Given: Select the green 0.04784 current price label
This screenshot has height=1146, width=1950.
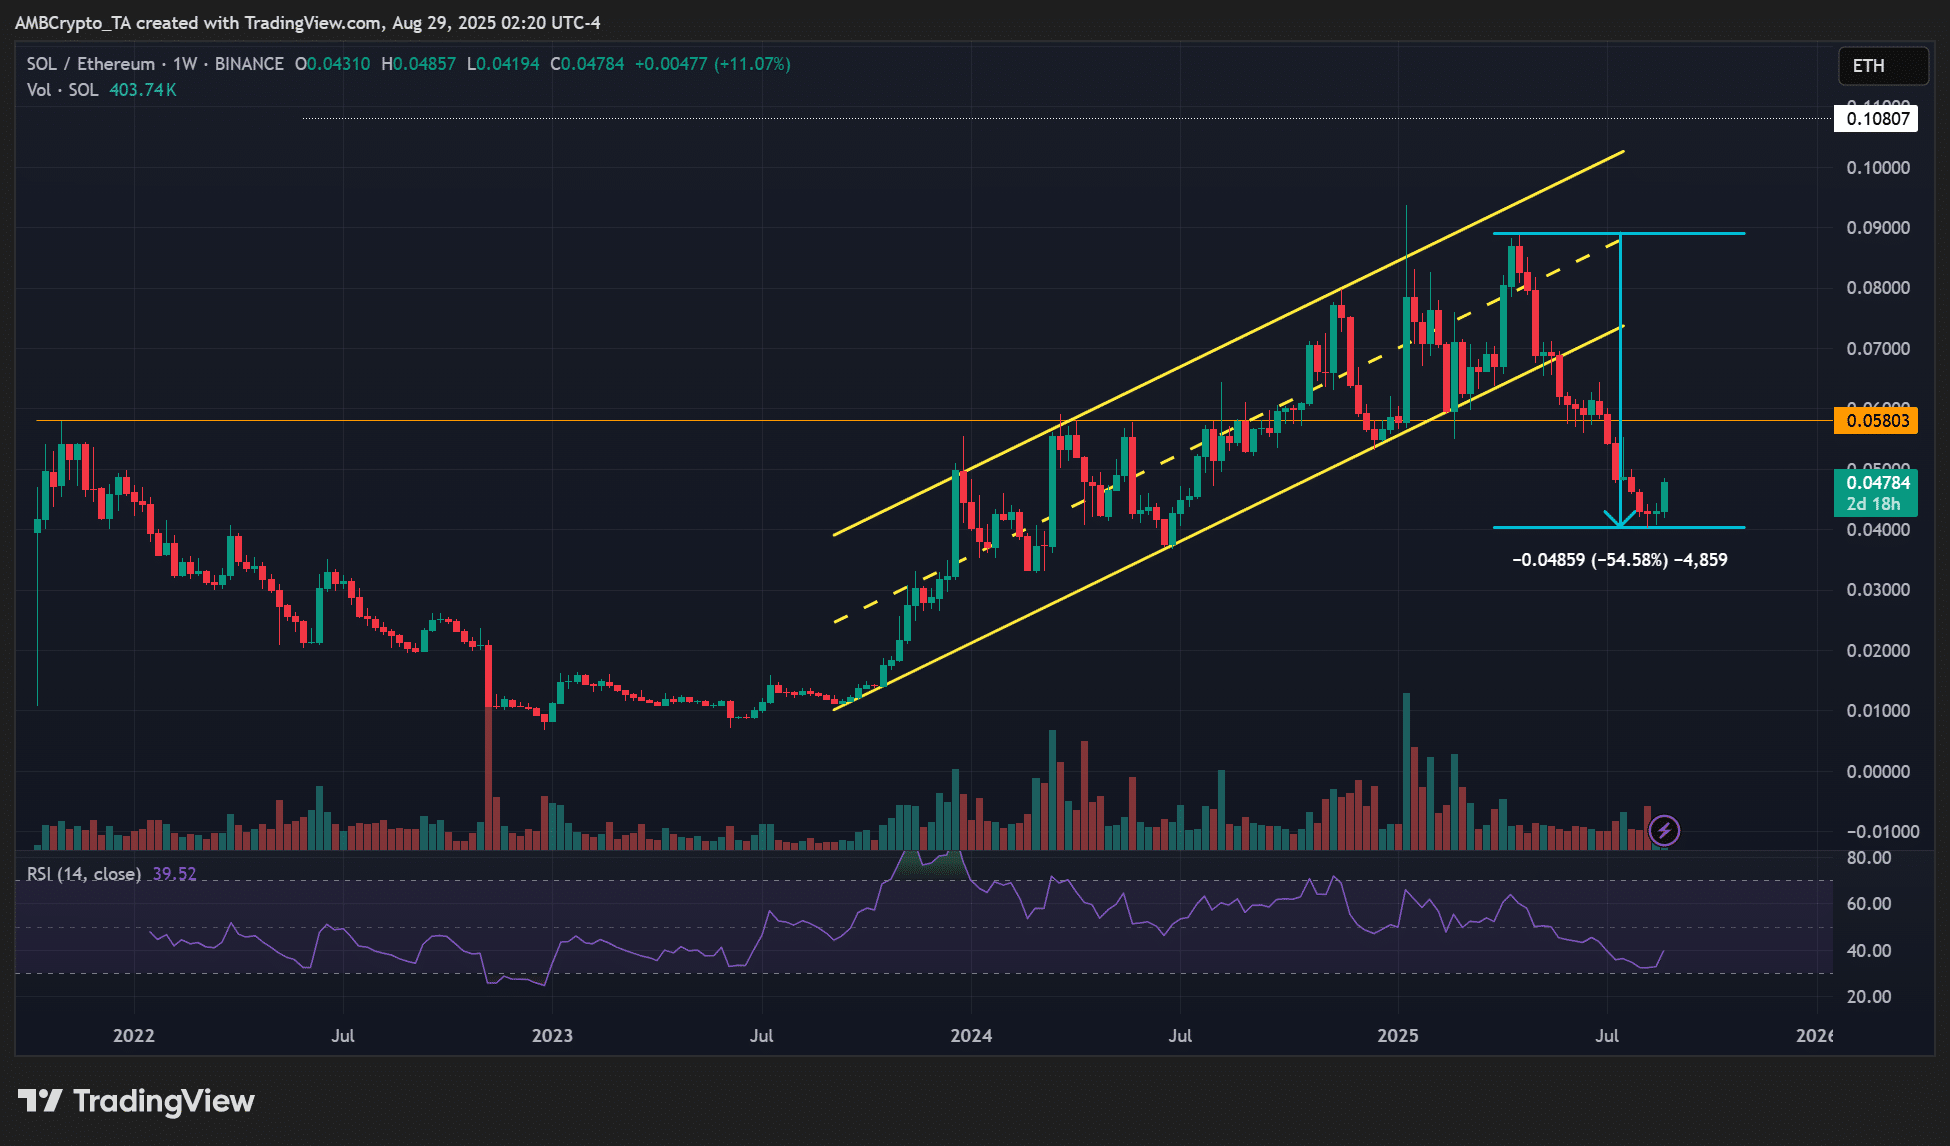Looking at the screenshot, I should tap(1877, 483).
